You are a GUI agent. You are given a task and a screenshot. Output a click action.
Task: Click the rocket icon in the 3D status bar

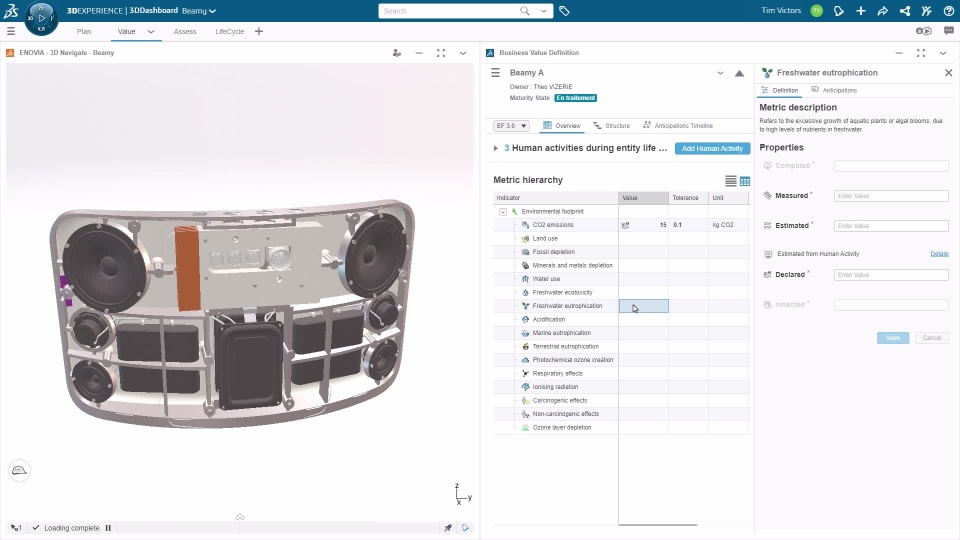coord(448,528)
